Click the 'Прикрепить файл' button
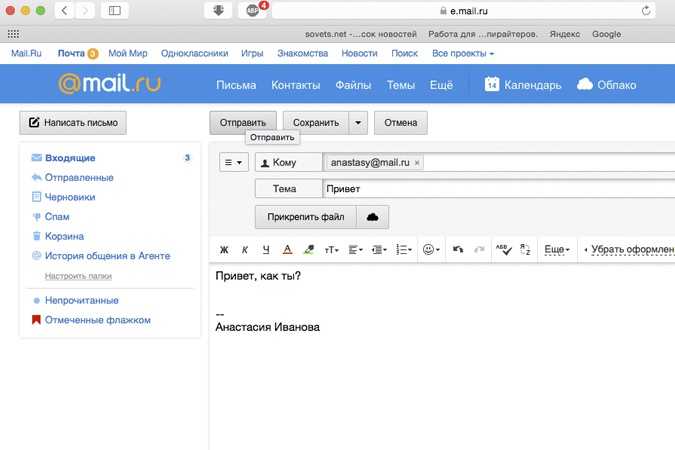Image resolution: width=675 pixels, height=450 pixels. [306, 217]
